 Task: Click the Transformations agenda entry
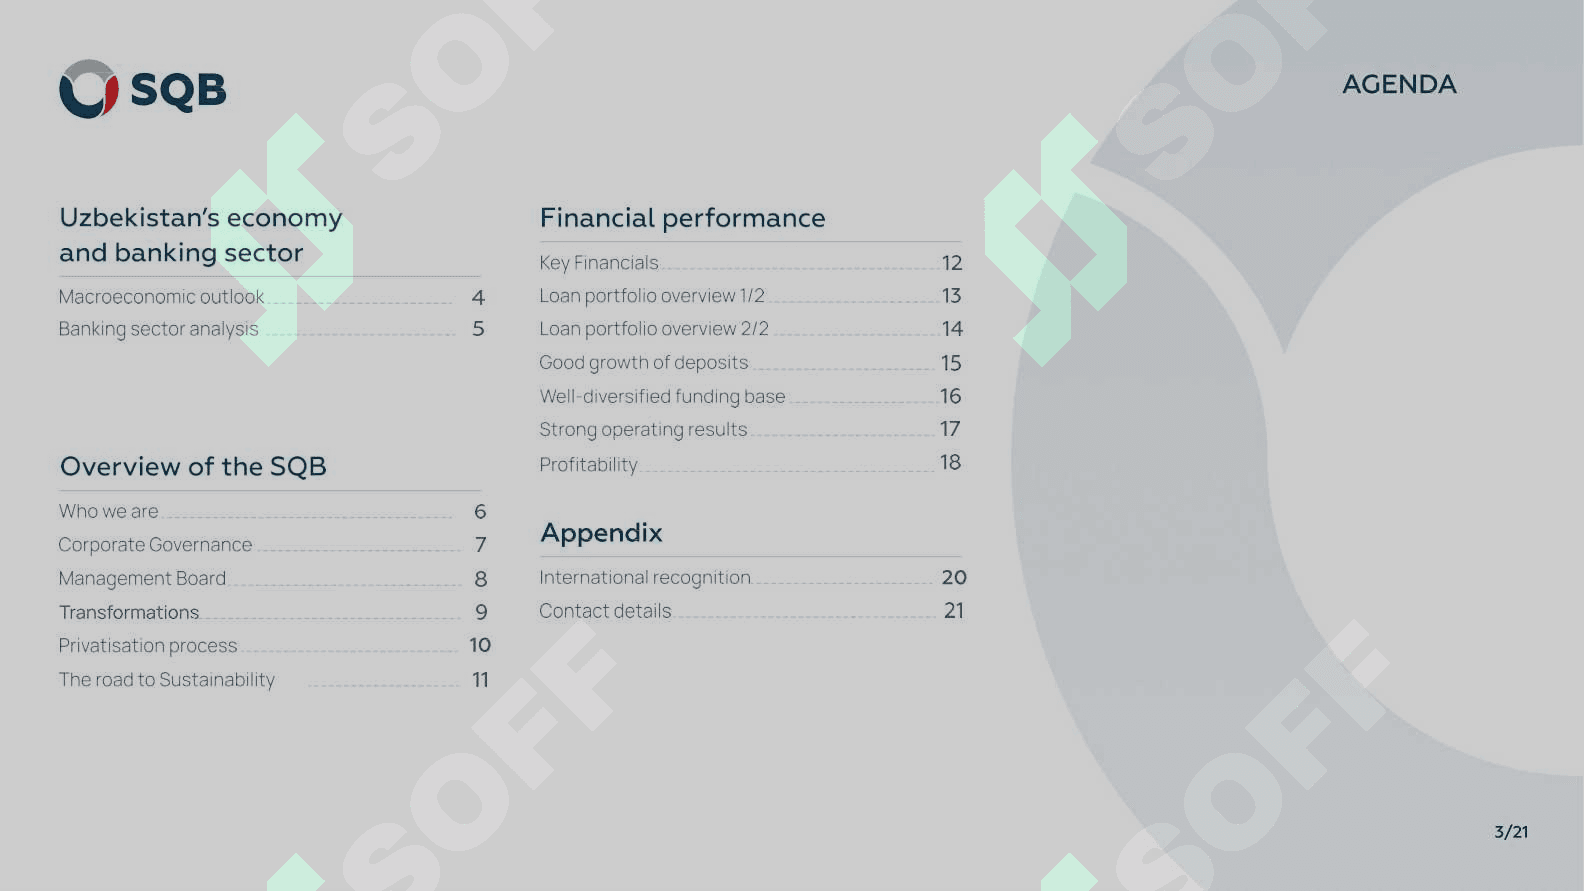coord(129,612)
